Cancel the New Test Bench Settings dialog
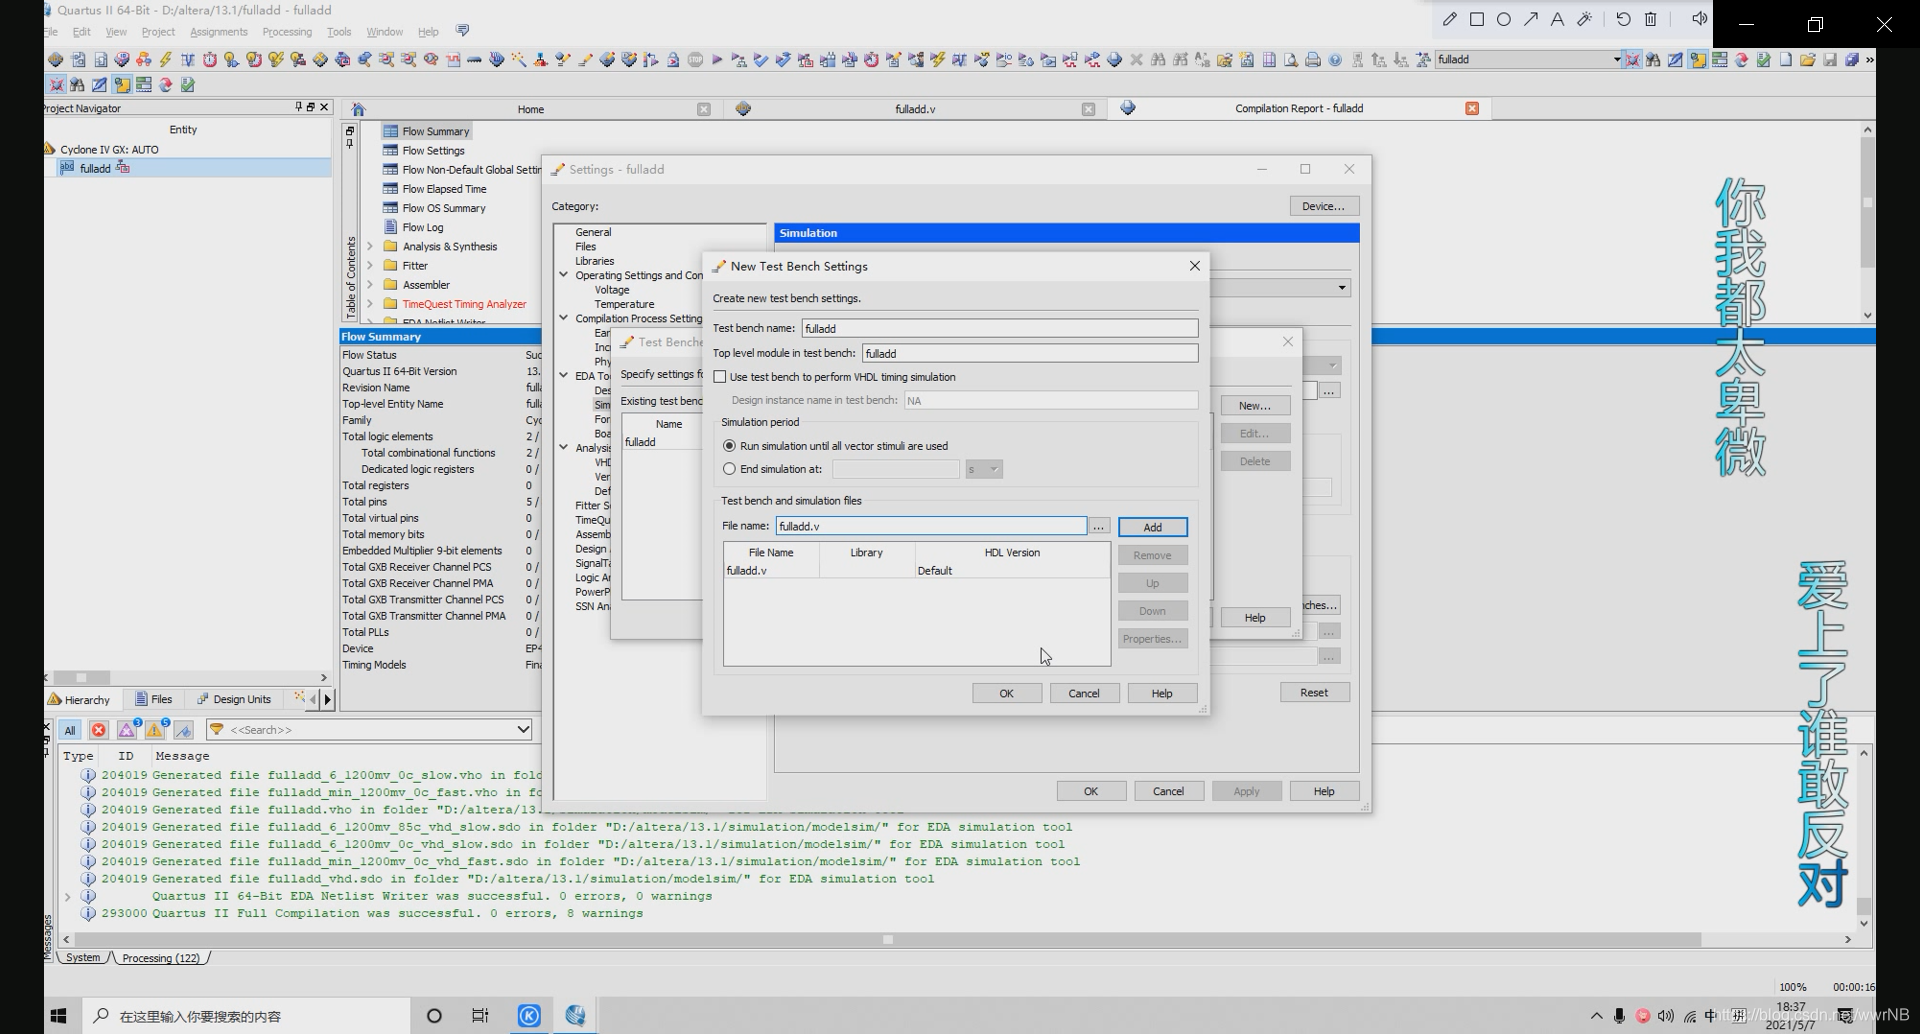 [x=1084, y=693]
